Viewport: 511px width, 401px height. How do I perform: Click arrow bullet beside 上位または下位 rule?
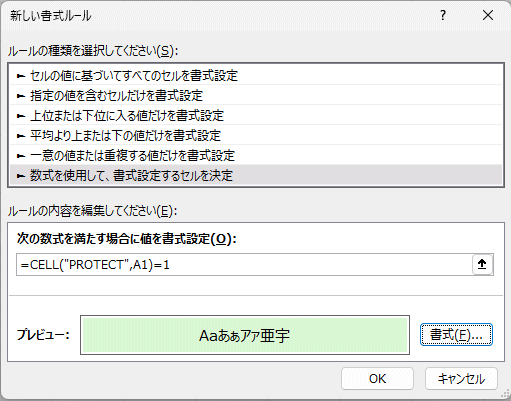coord(21,116)
